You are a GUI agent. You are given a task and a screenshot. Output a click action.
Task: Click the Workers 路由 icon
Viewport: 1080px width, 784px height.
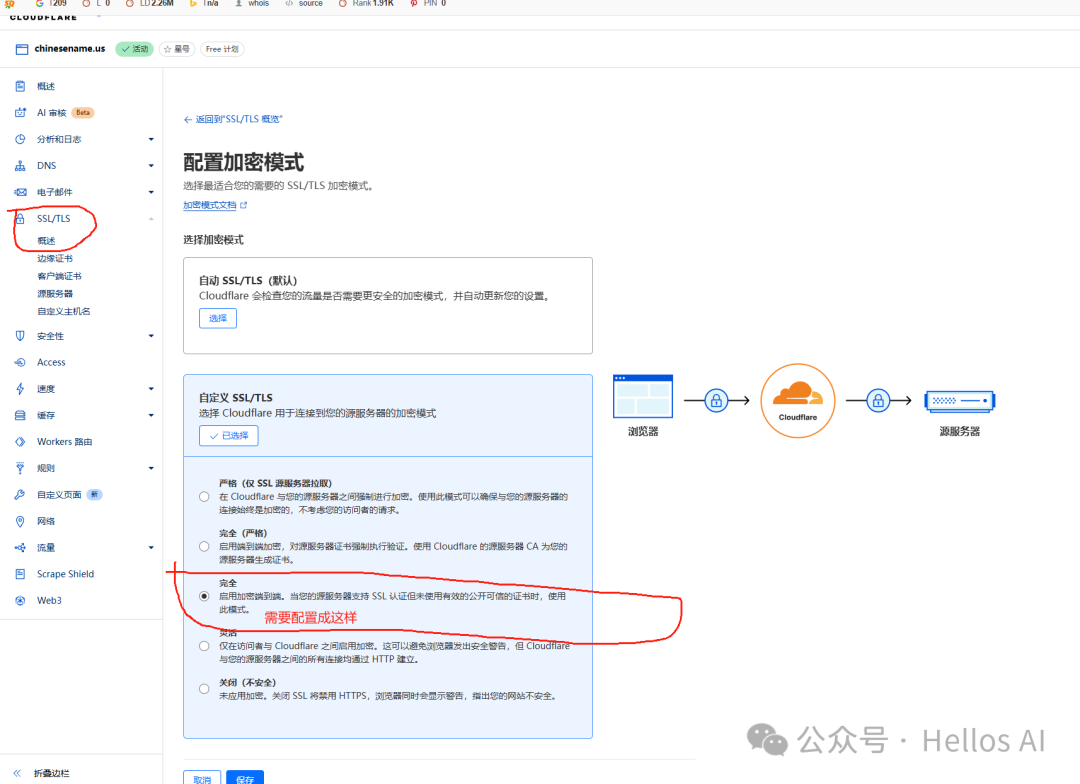pyautogui.click(x=20, y=441)
